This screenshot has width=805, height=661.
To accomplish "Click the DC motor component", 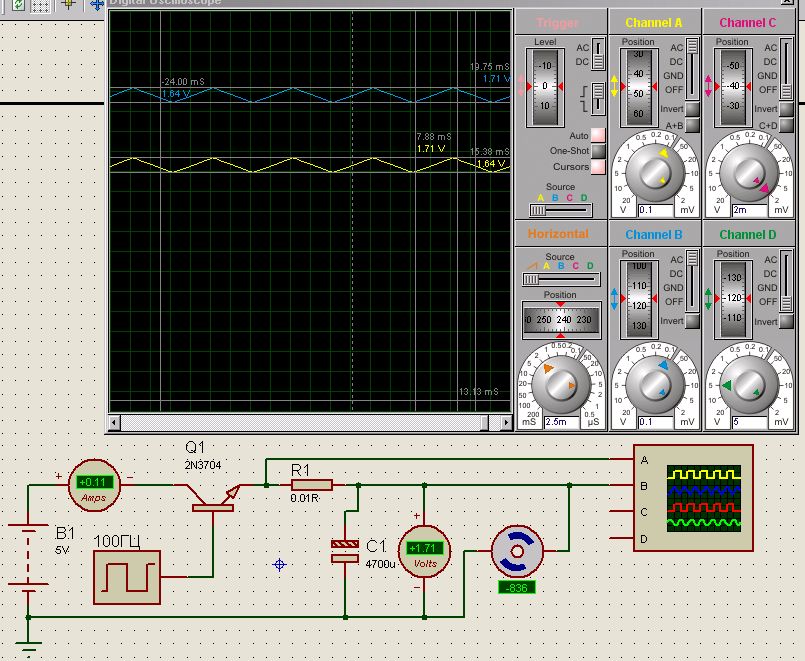I will pyautogui.click(x=517, y=551).
